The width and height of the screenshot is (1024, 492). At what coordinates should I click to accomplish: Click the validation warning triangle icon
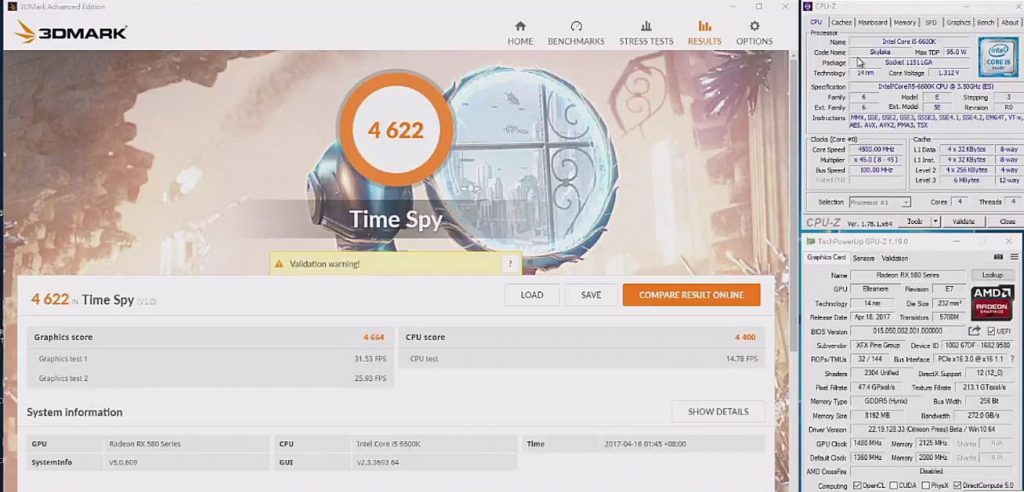click(x=279, y=264)
